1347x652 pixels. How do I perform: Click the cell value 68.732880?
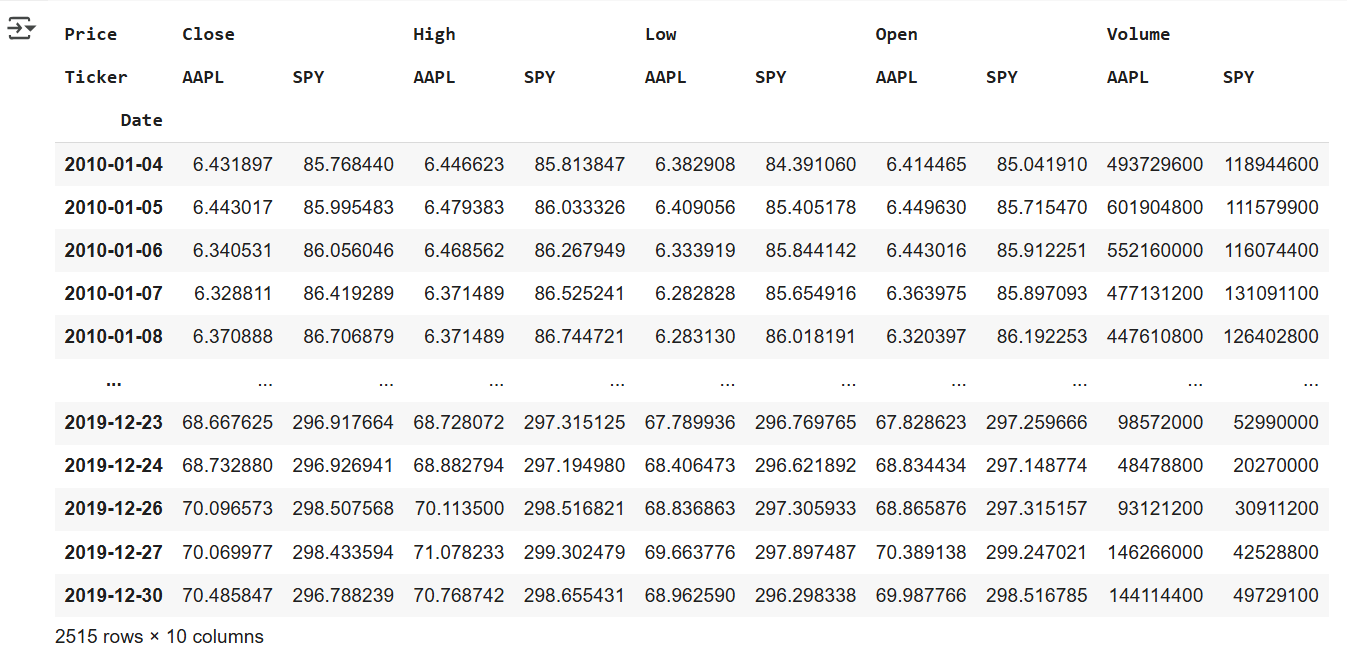(x=227, y=466)
